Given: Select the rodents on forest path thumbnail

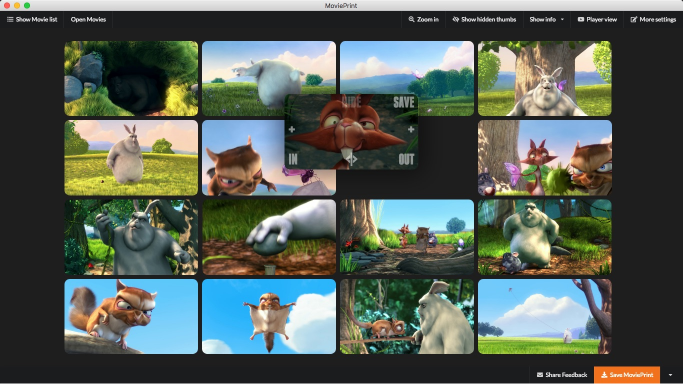Looking at the screenshot, I should [x=407, y=237].
